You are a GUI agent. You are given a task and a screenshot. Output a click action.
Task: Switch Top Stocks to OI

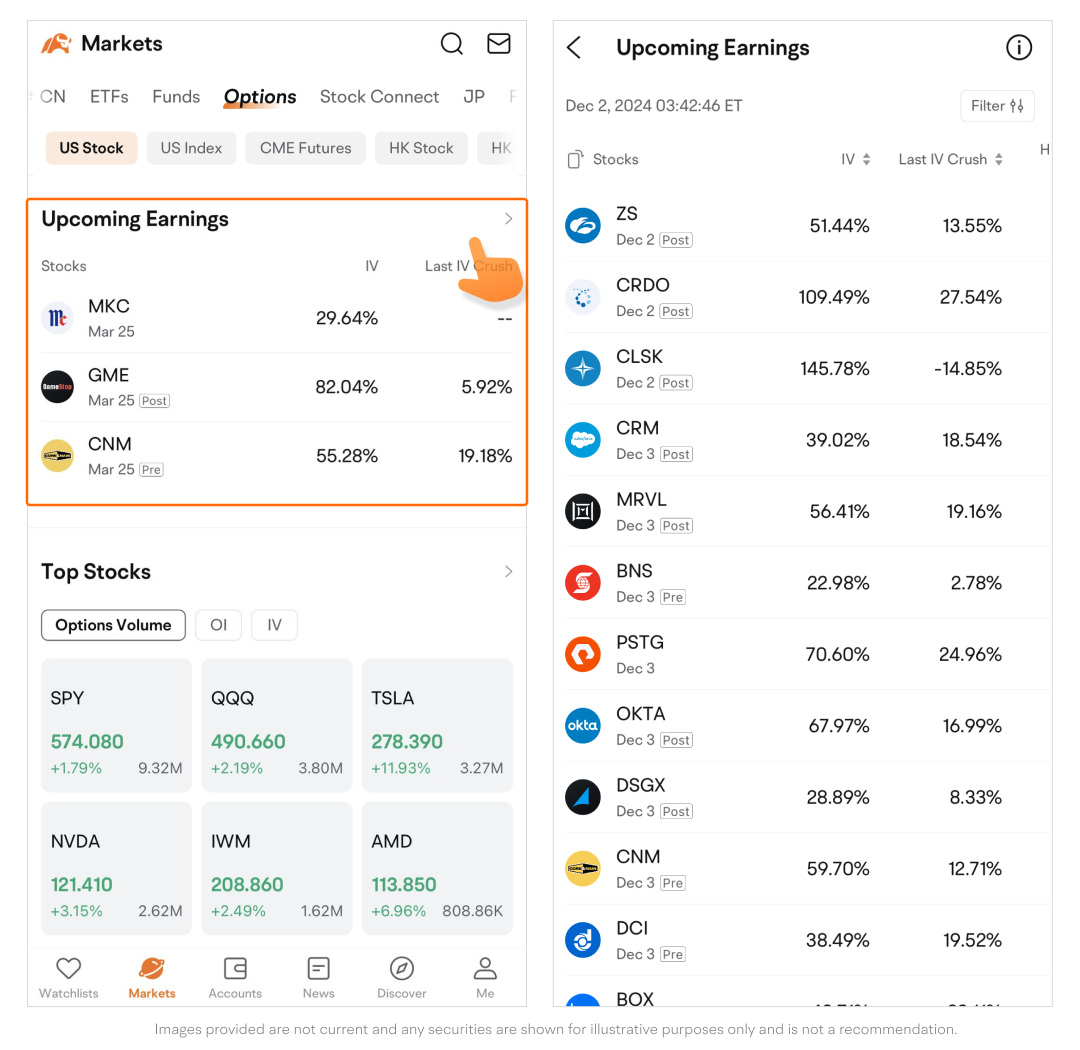pos(218,625)
